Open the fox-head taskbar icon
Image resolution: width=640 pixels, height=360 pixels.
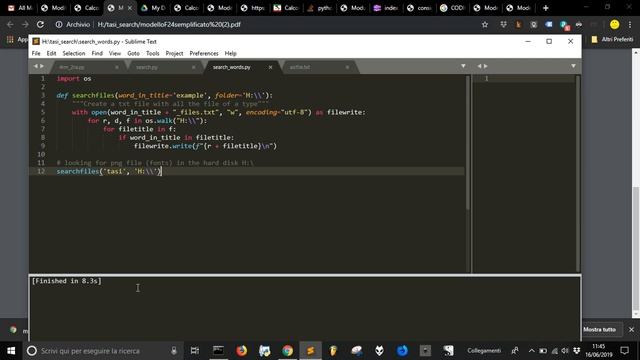point(379,351)
